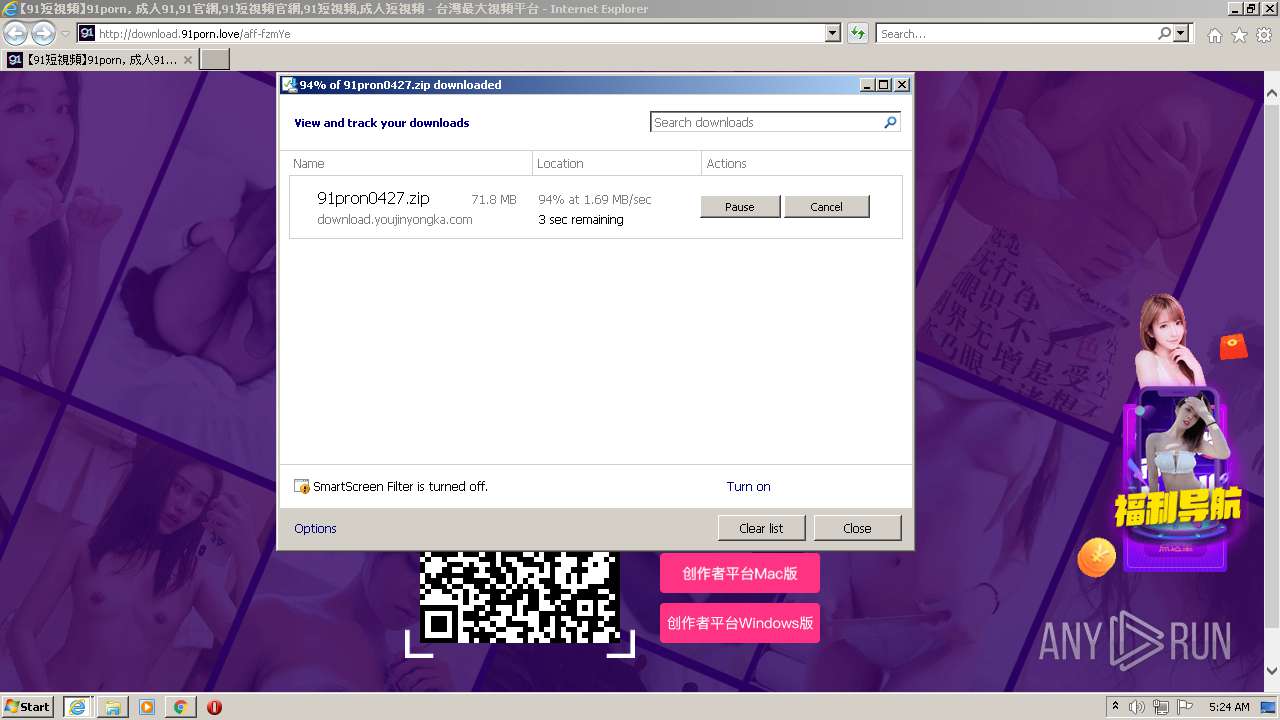Open the address bar URL dropdown

[833, 33]
